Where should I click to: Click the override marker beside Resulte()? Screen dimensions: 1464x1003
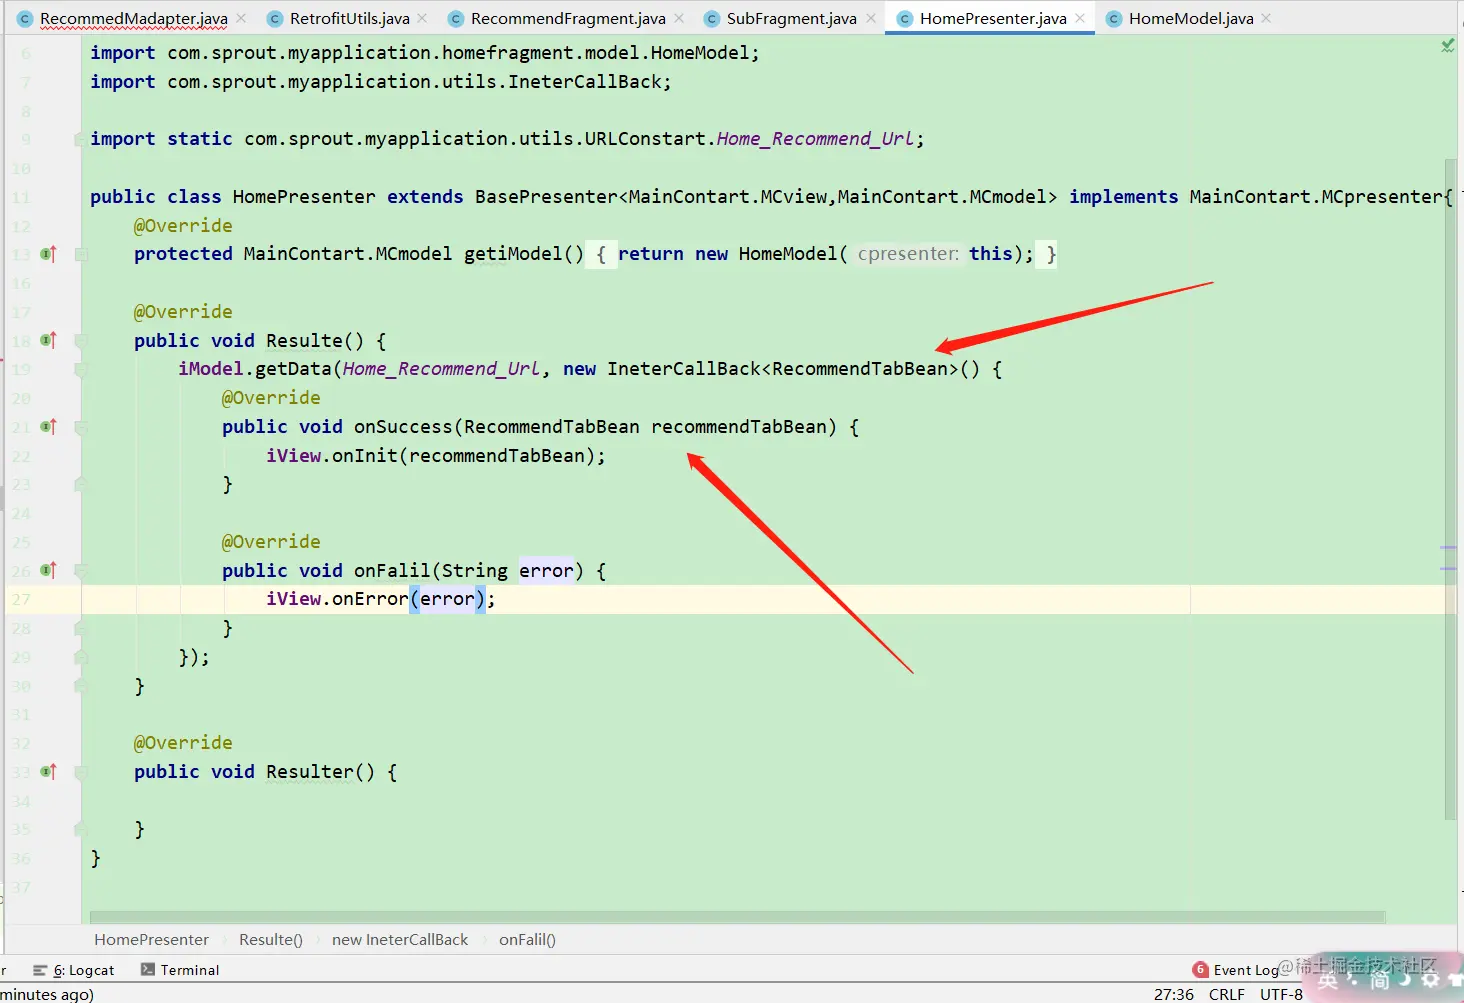48,340
